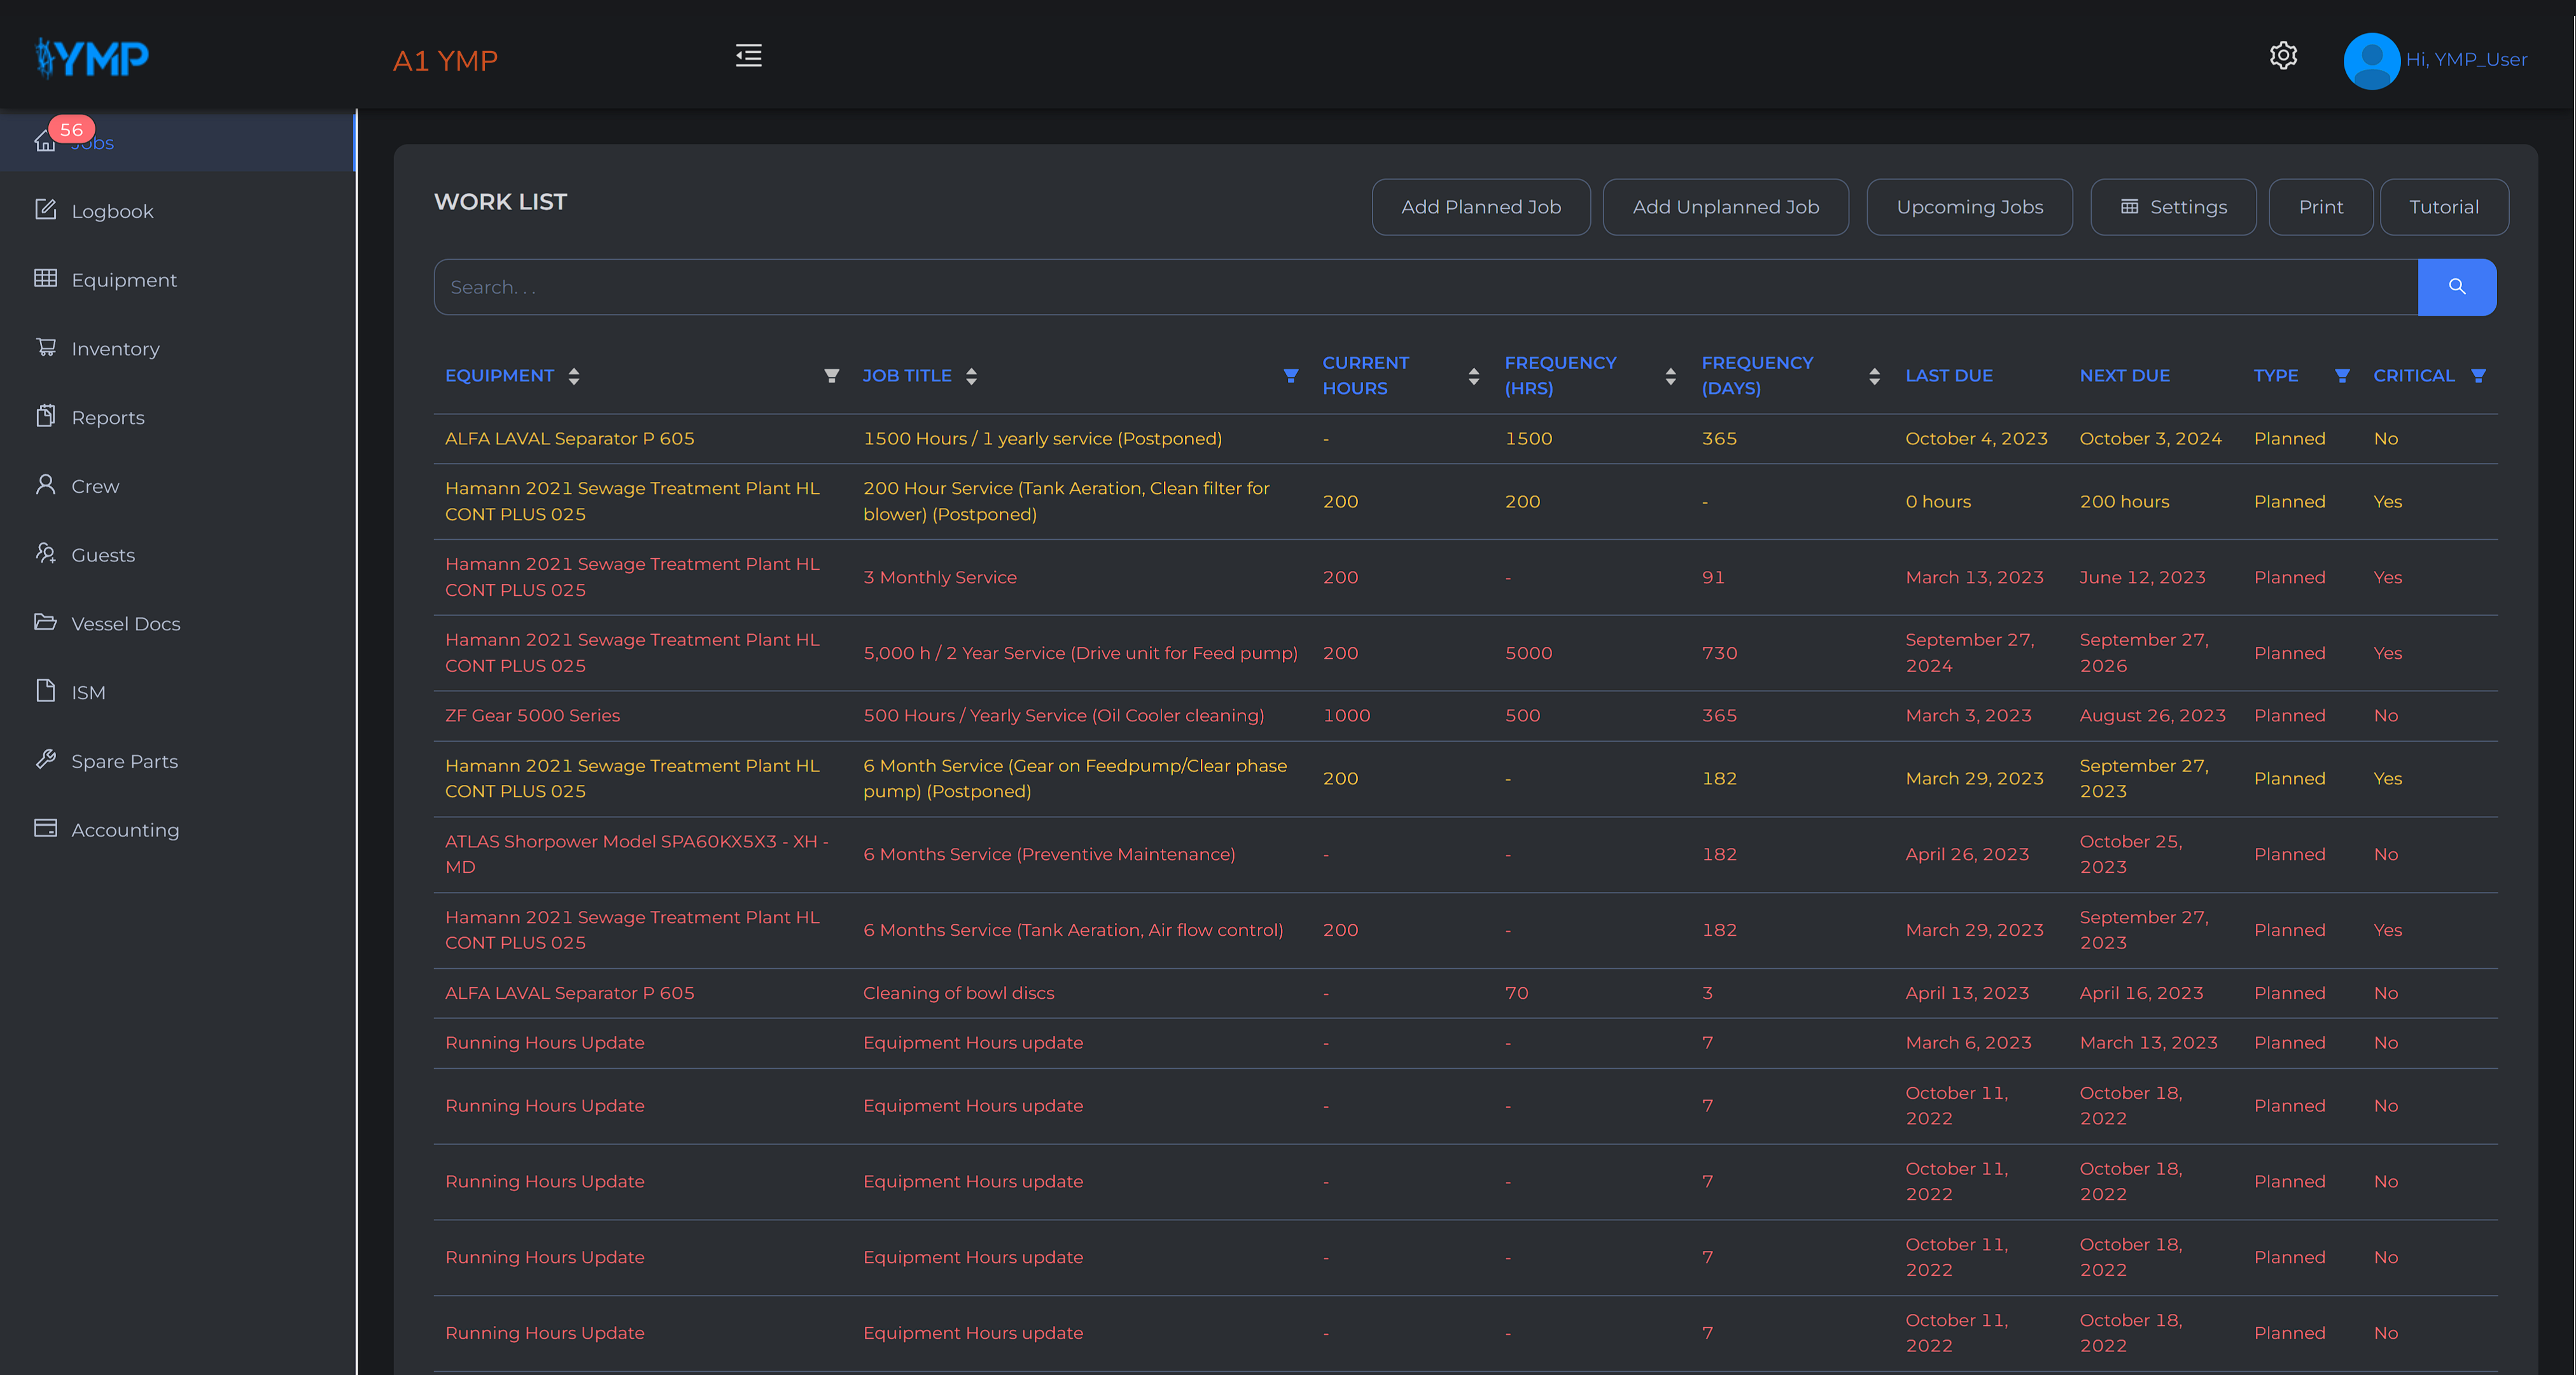Collapse the sidebar using the top icon

[748, 56]
